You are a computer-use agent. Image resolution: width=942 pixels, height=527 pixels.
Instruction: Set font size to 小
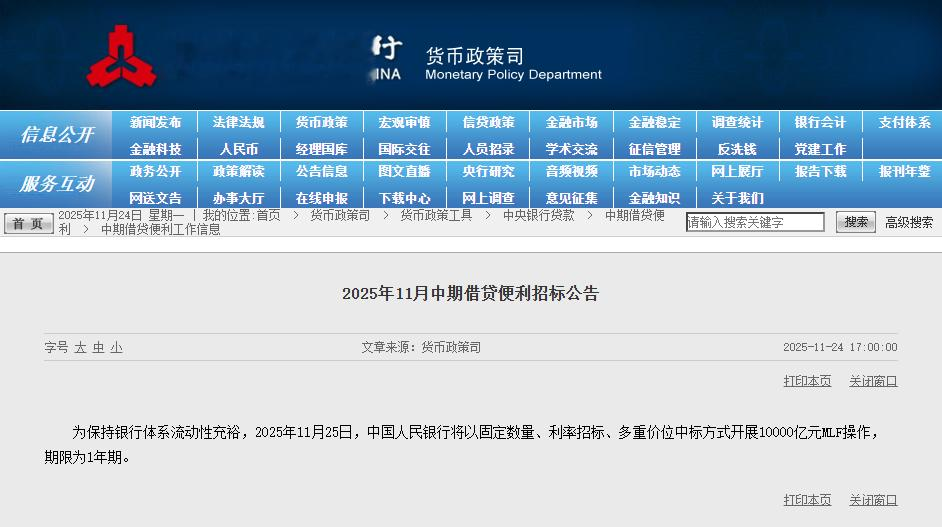pyautogui.click(x=117, y=347)
